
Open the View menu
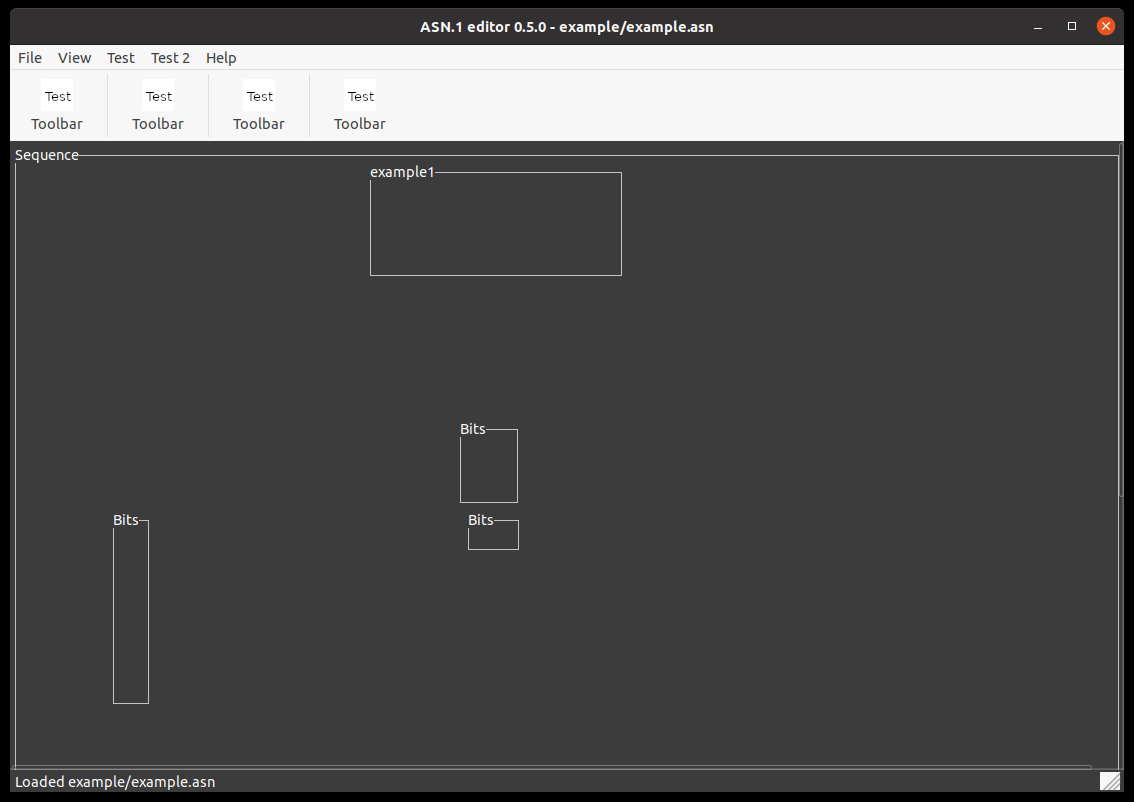click(x=74, y=57)
